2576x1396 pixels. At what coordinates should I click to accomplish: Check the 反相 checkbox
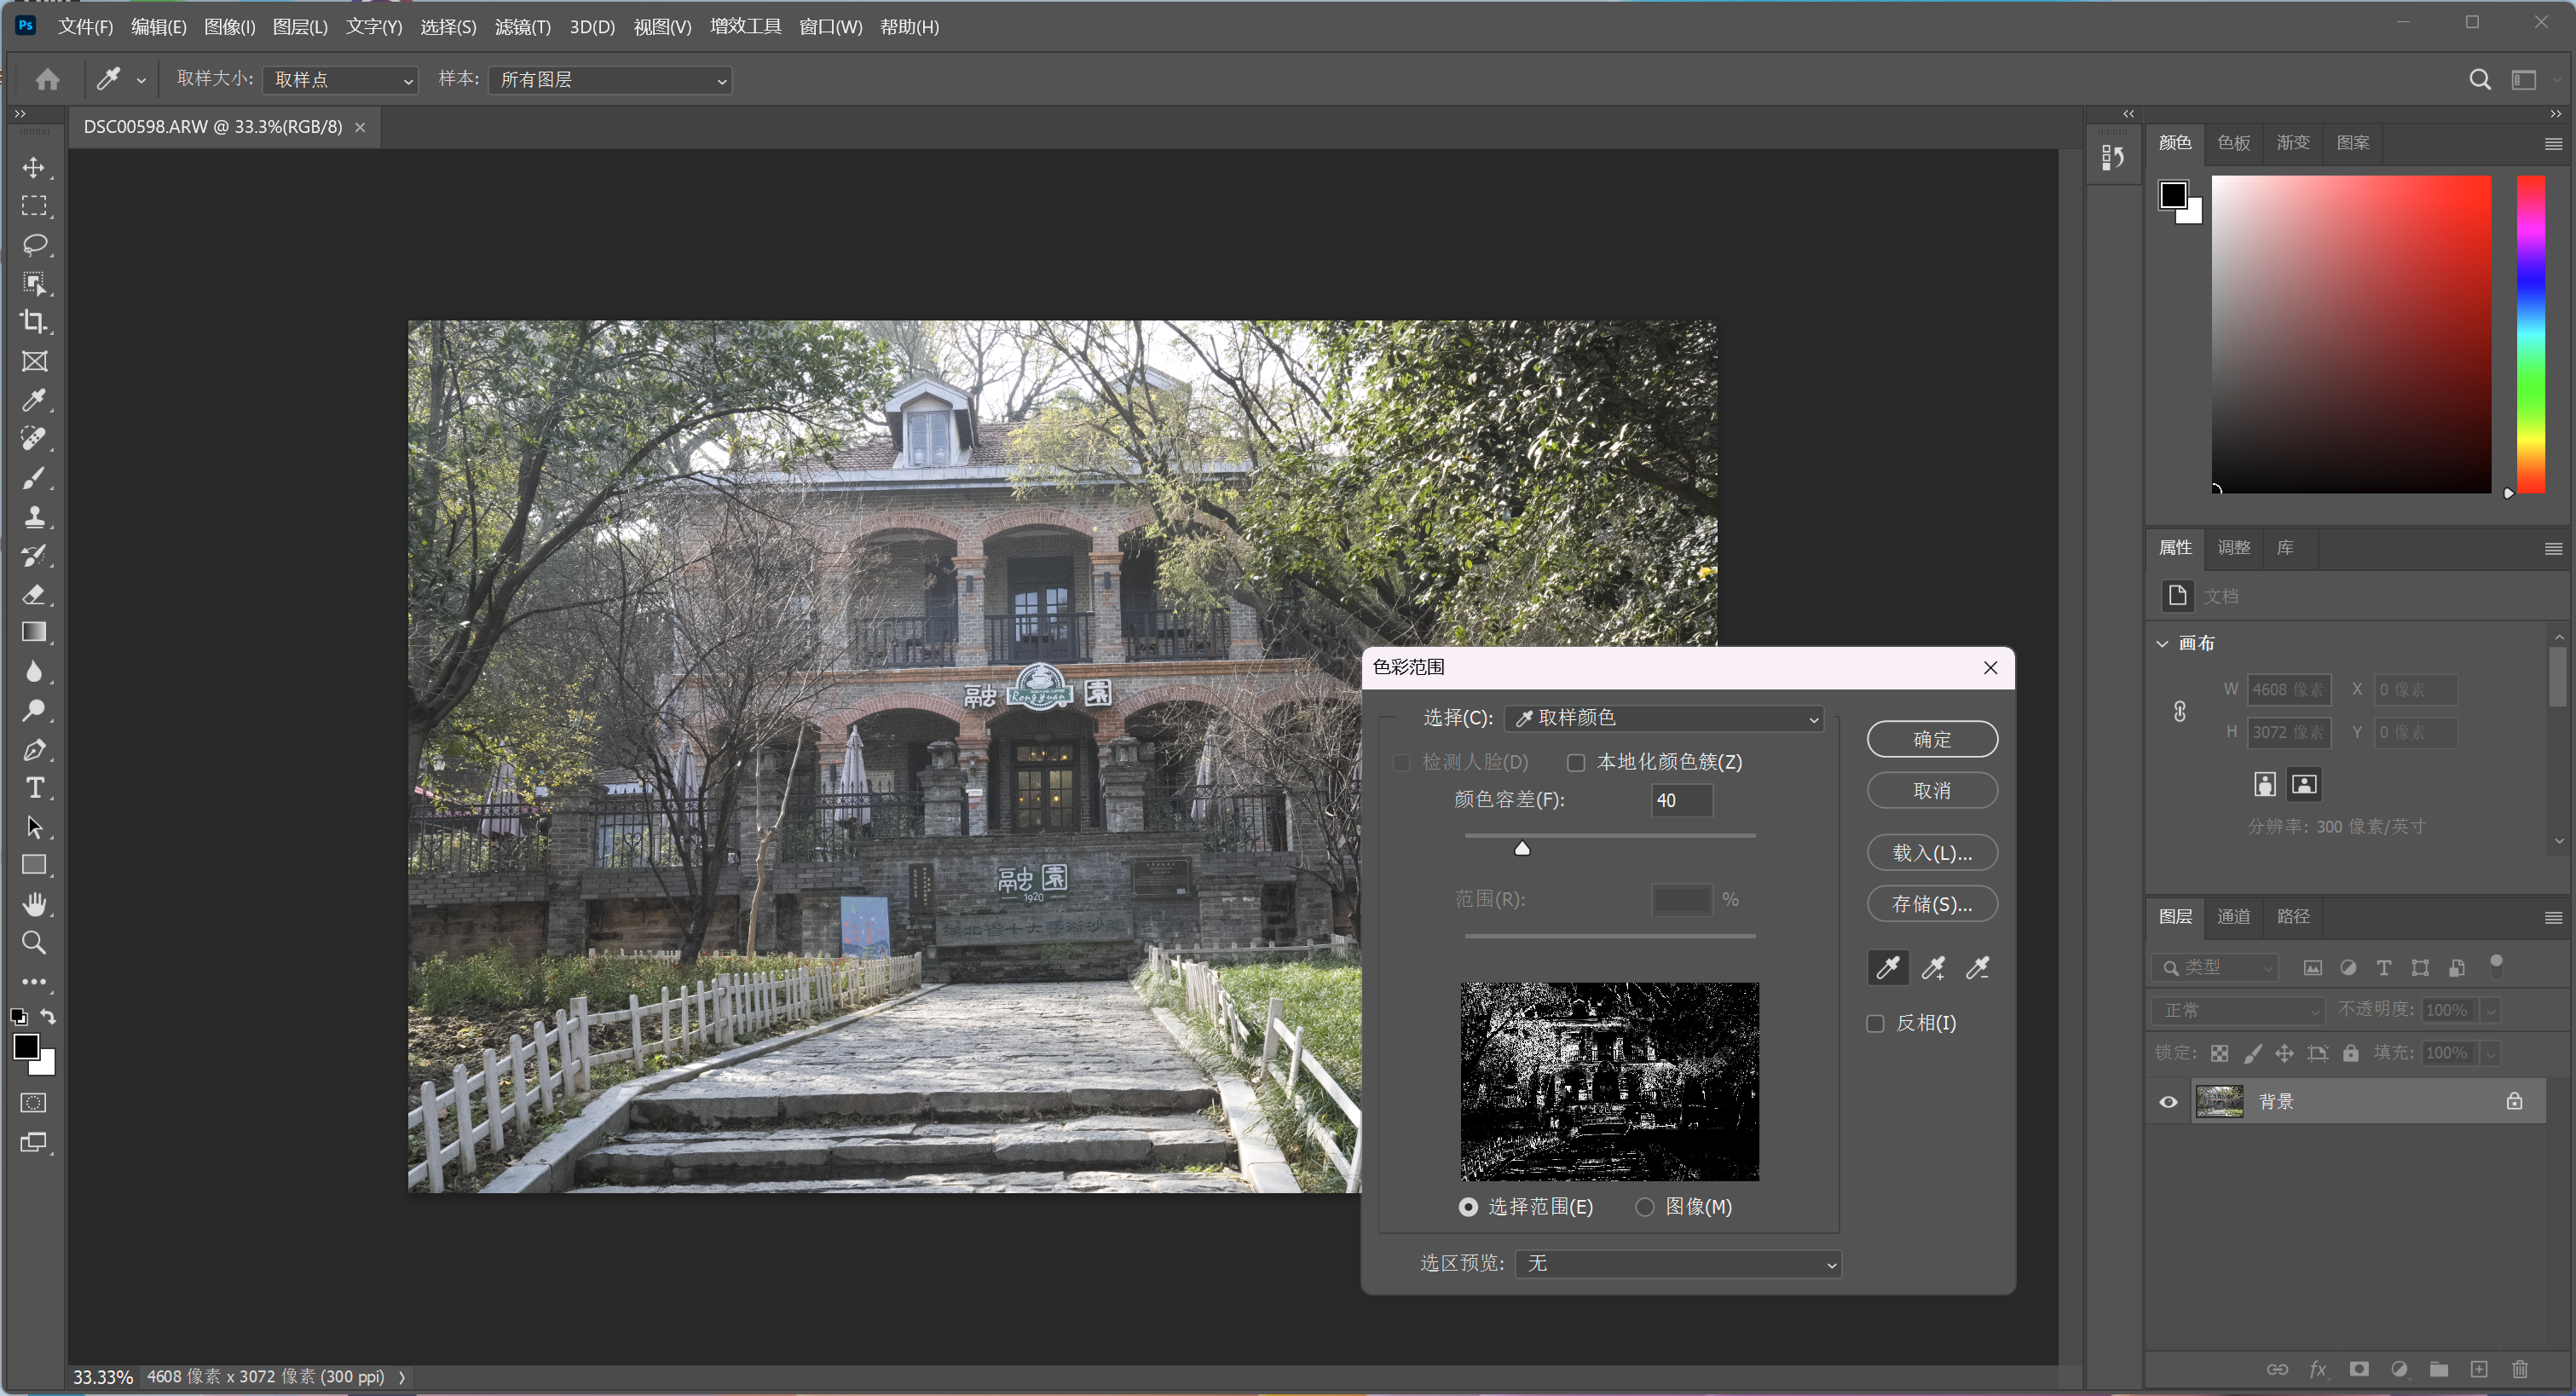[1875, 1023]
